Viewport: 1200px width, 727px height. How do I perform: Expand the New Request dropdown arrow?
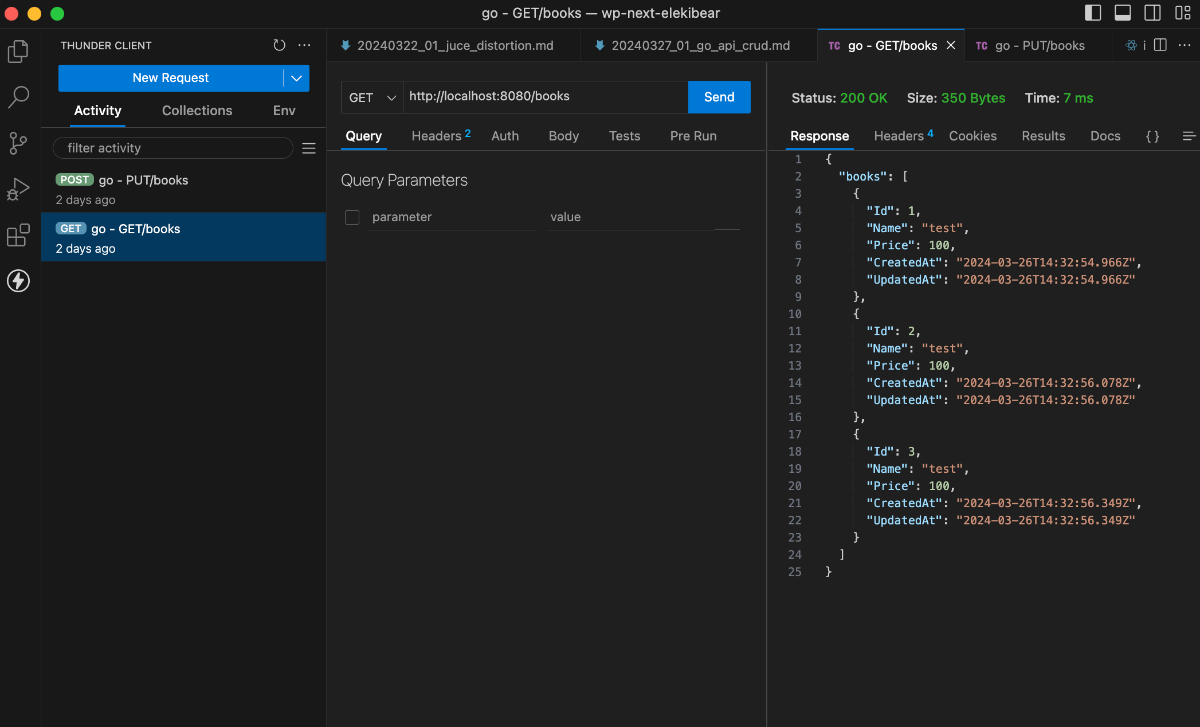click(x=296, y=78)
